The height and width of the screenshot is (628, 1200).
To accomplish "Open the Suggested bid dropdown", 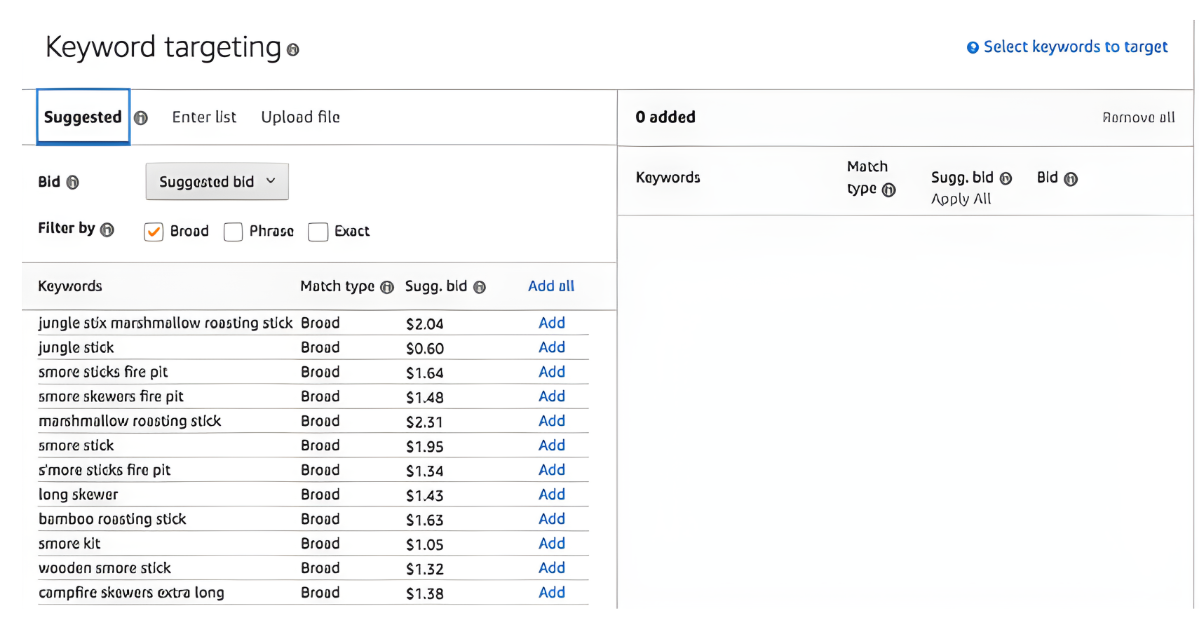I will pyautogui.click(x=217, y=182).
